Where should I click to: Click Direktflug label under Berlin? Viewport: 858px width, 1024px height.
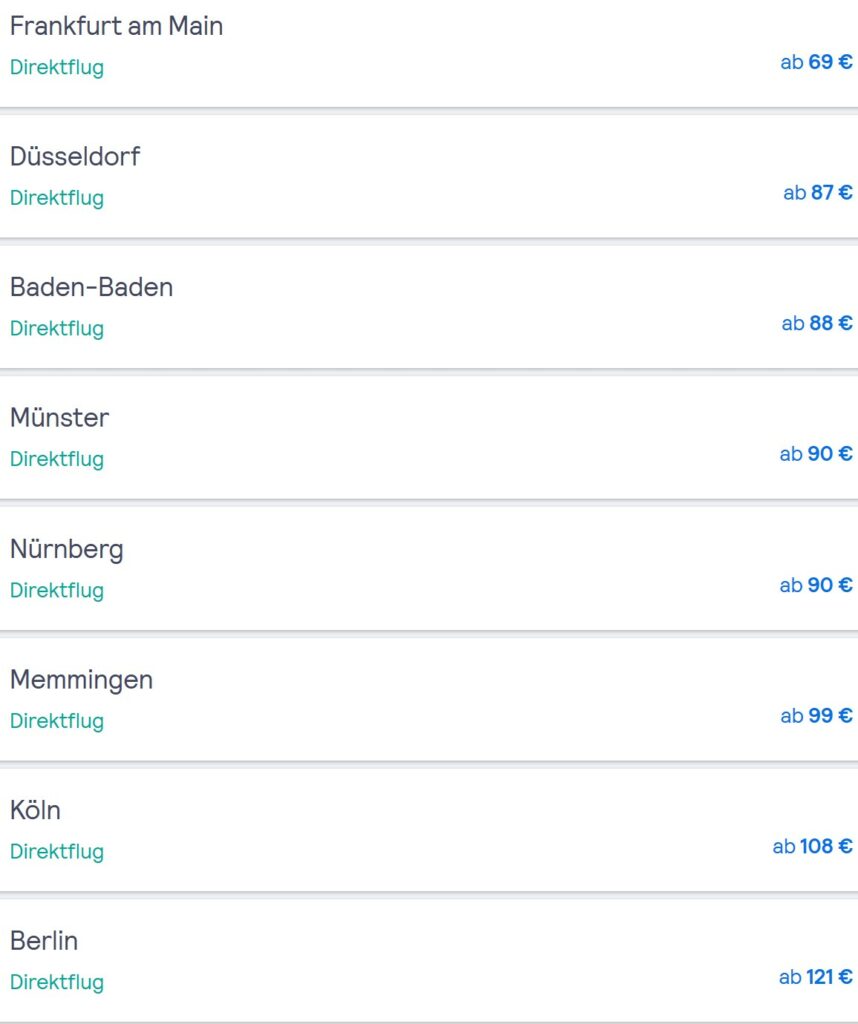click(x=57, y=982)
